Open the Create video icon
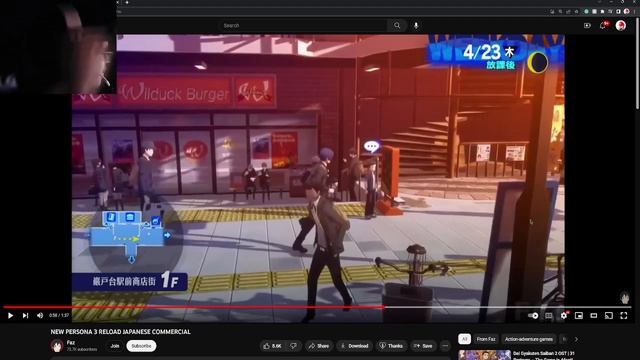Screen dimensions: 640x360 point(587,25)
